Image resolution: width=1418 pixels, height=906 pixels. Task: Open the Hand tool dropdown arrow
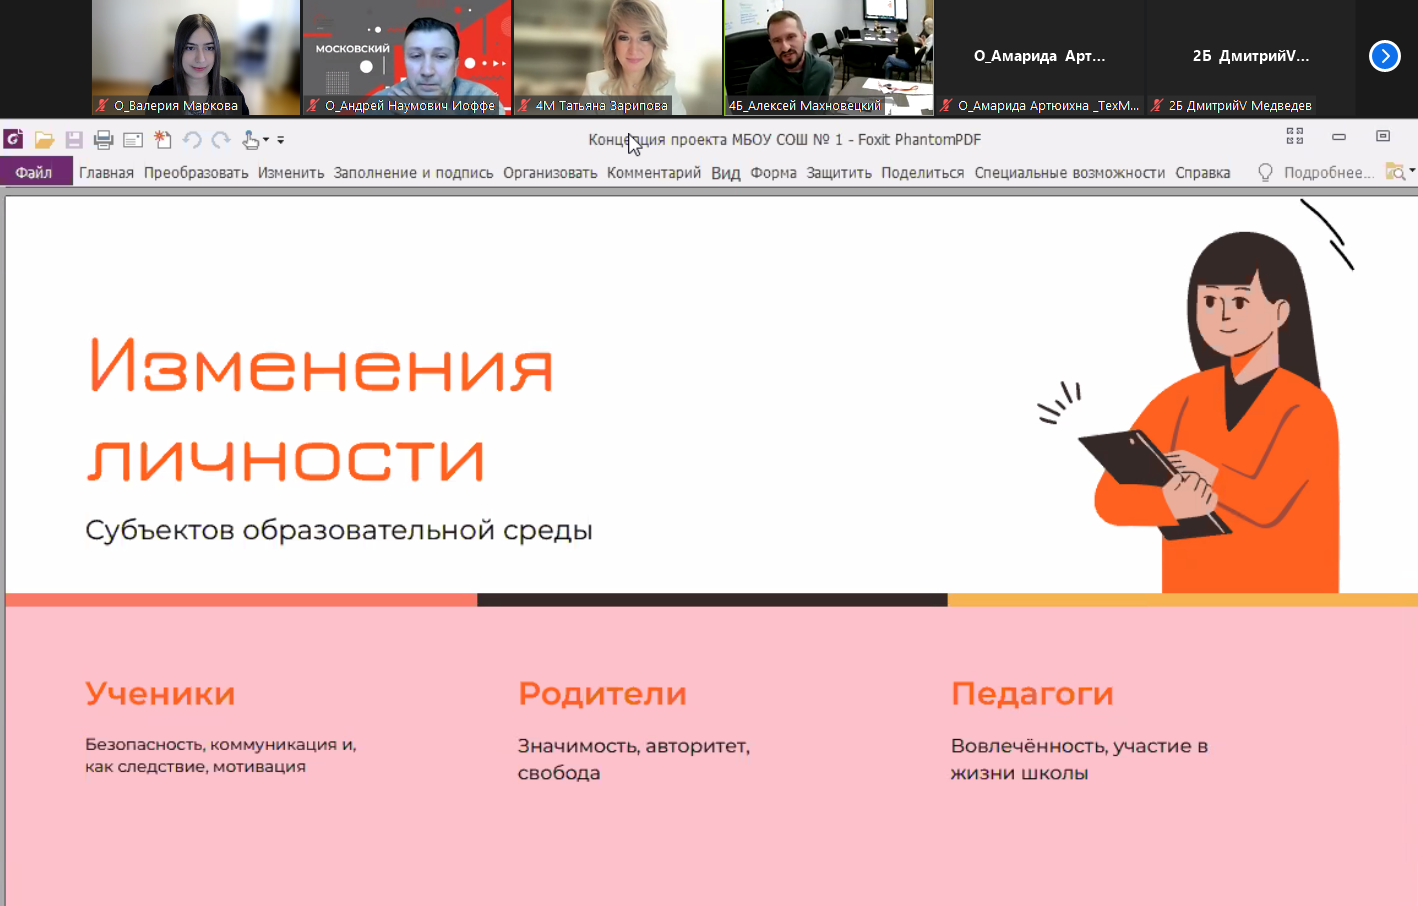265,141
